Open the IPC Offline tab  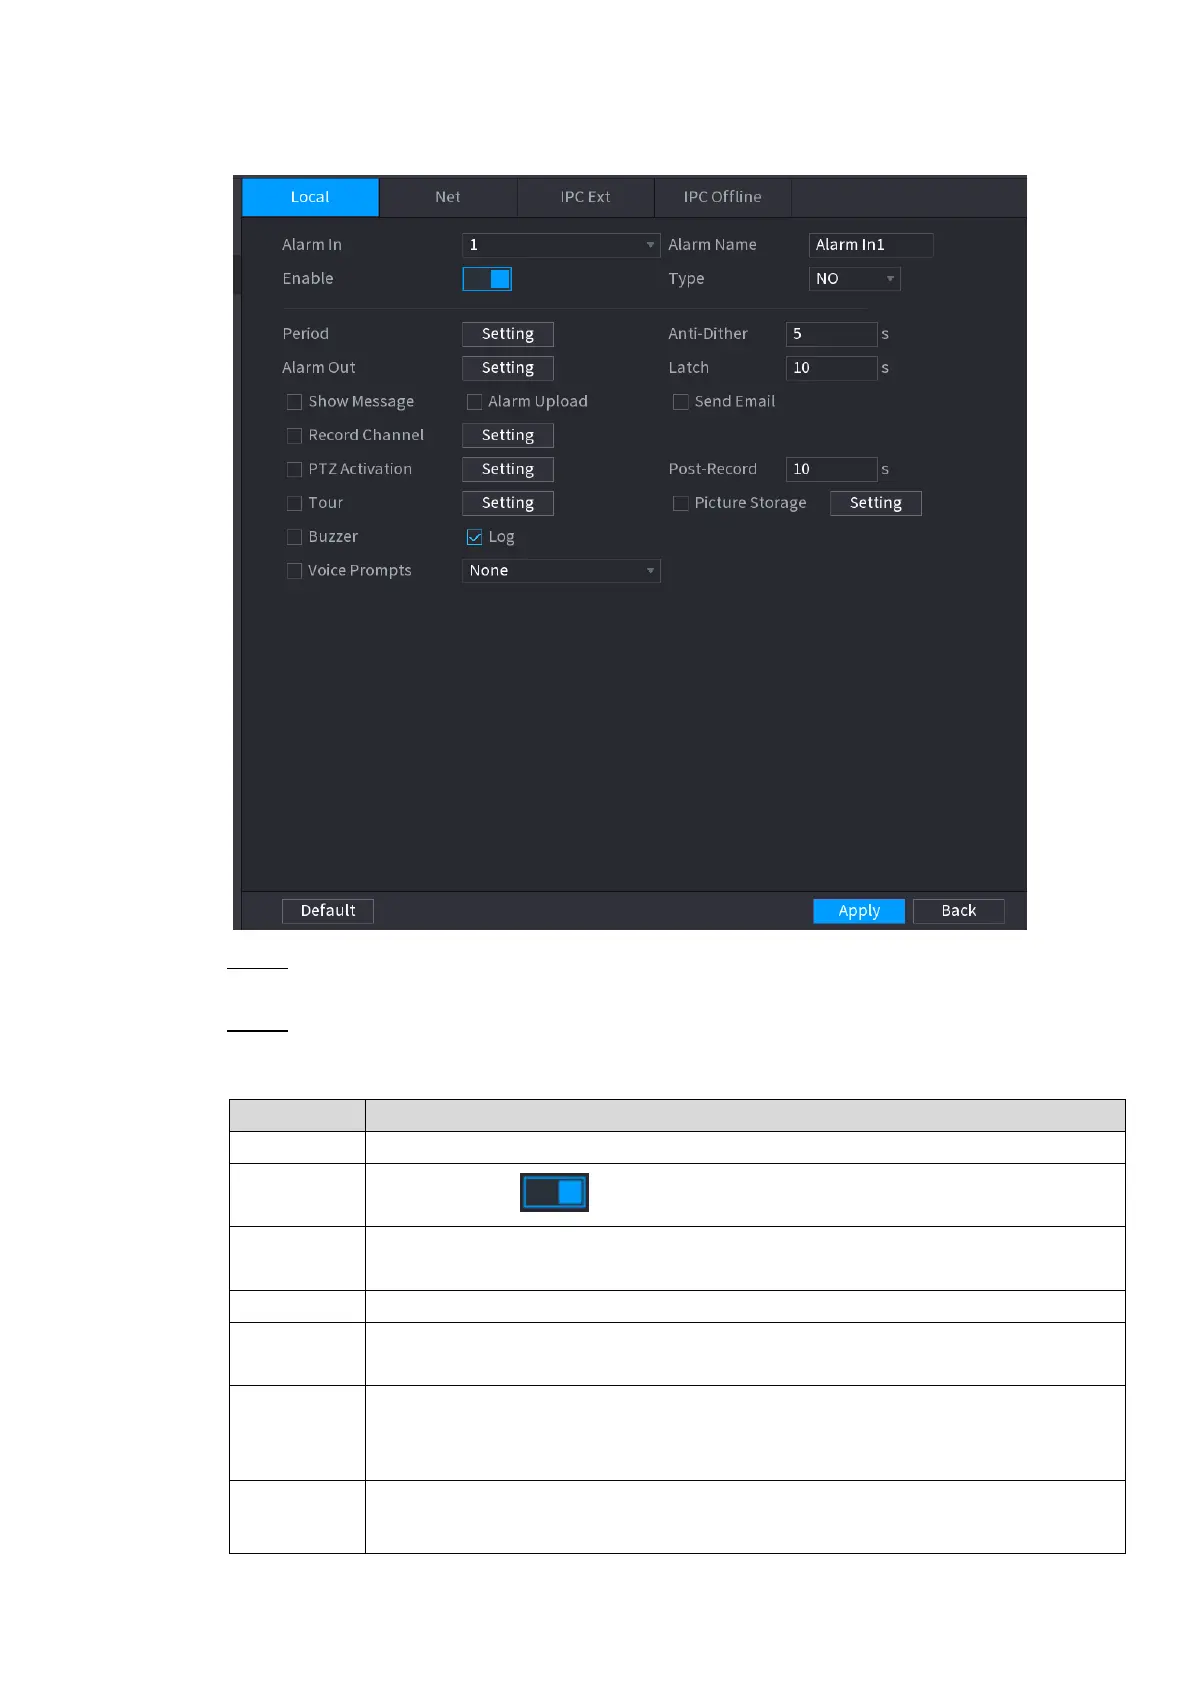[x=723, y=197]
